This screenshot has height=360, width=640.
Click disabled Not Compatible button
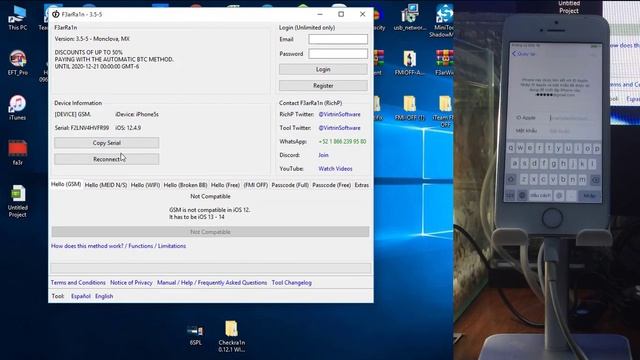[210, 232]
